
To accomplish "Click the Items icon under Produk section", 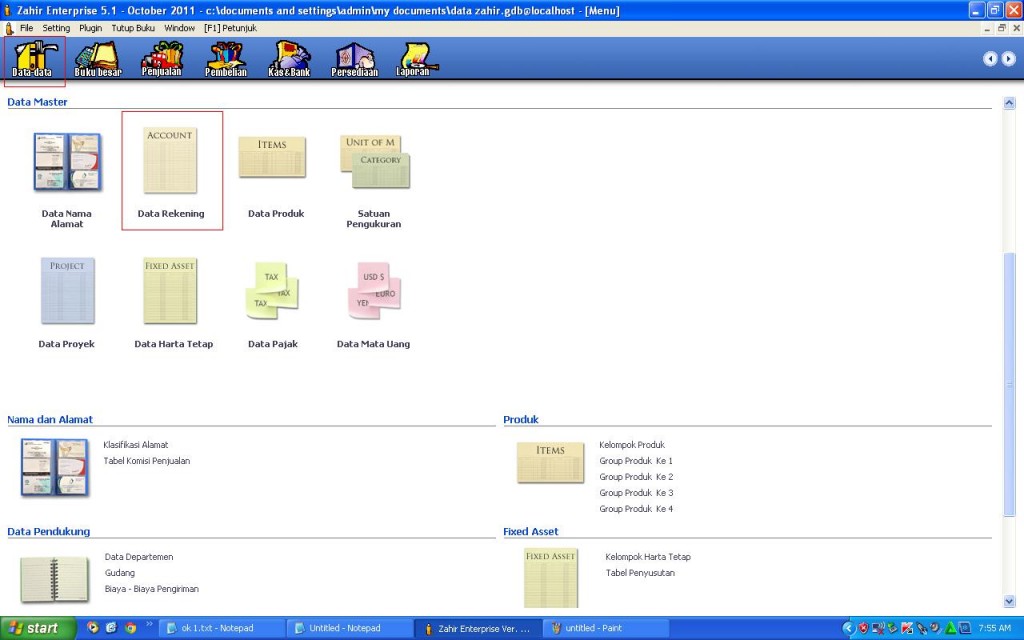I will point(551,462).
